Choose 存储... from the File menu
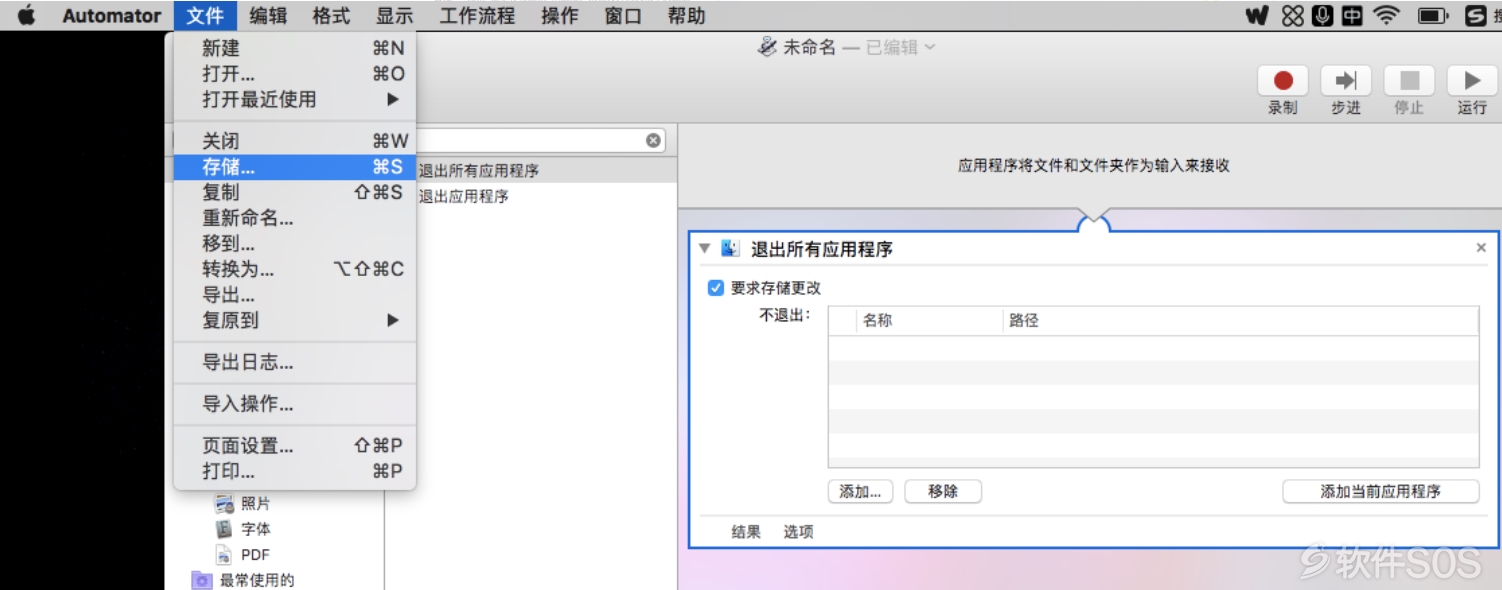Image resolution: width=1502 pixels, height=590 pixels. 295,167
